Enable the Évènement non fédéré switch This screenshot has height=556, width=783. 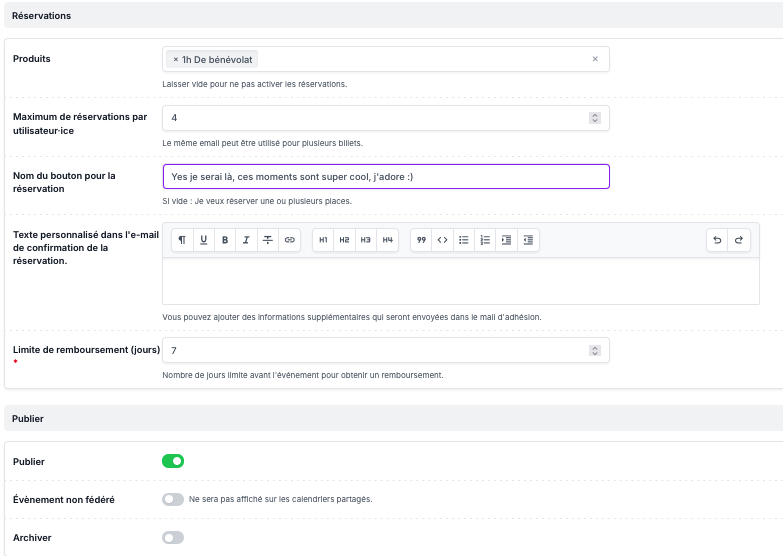coord(173,499)
